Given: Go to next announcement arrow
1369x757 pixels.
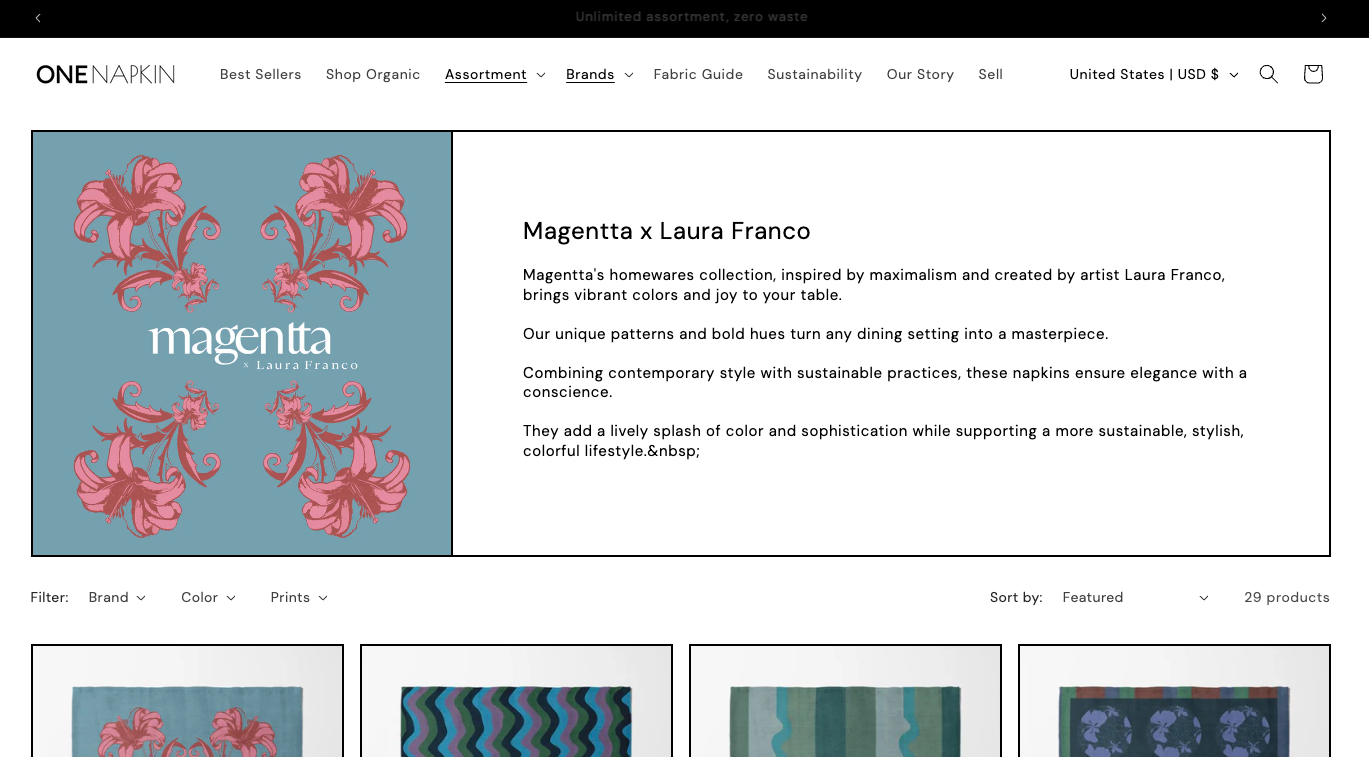Looking at the screenshot, I should tap(1324, 18).
